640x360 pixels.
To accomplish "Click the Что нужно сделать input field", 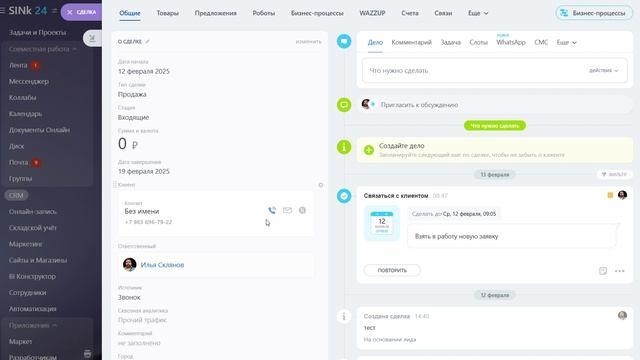I will pos(495,71).
